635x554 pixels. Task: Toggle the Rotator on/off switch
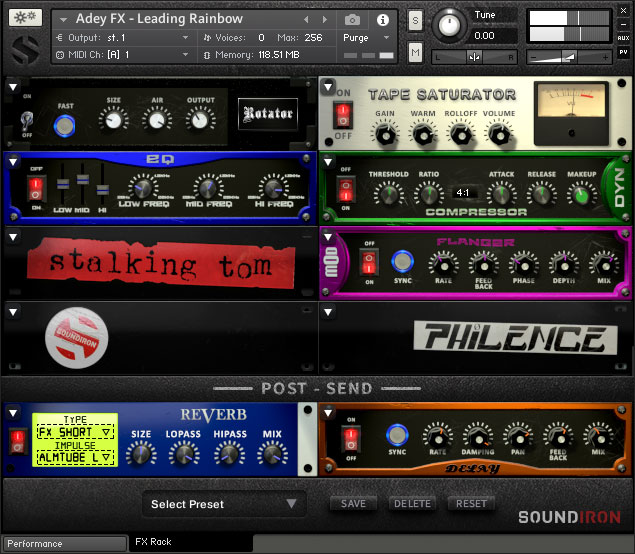click(27, 119)
